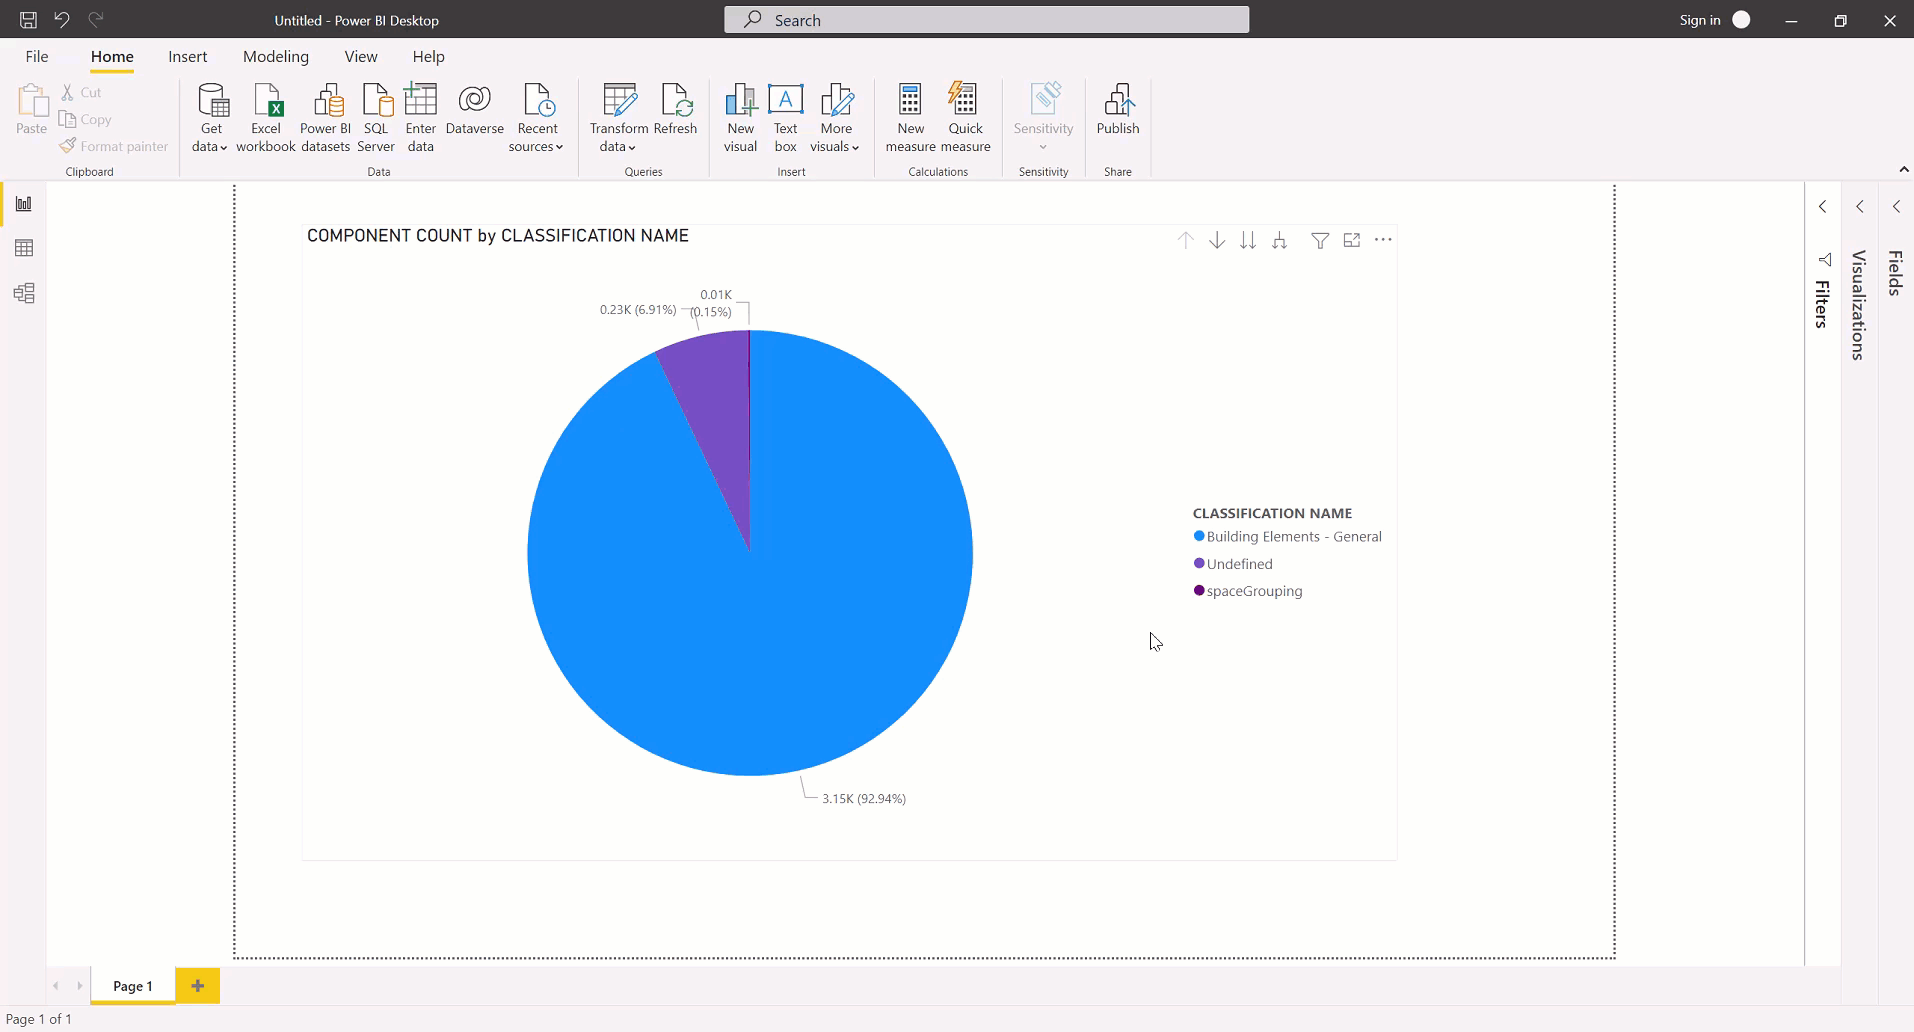Connect to SQL Server source

coord(376,118)
